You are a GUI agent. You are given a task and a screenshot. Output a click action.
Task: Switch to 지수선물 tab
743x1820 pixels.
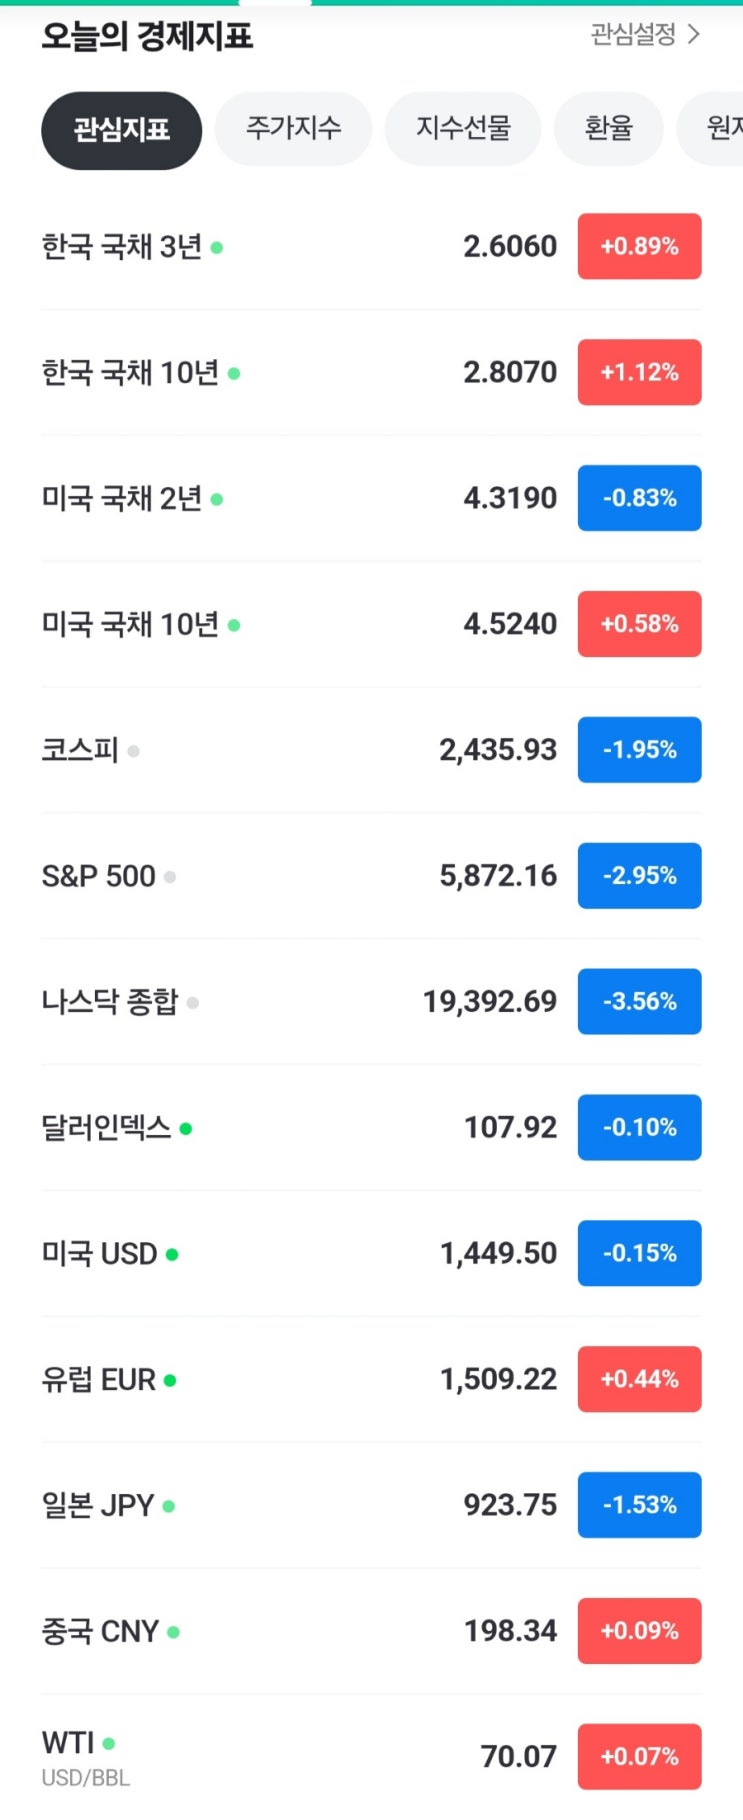pyautogui.click(x=463, y=128)
